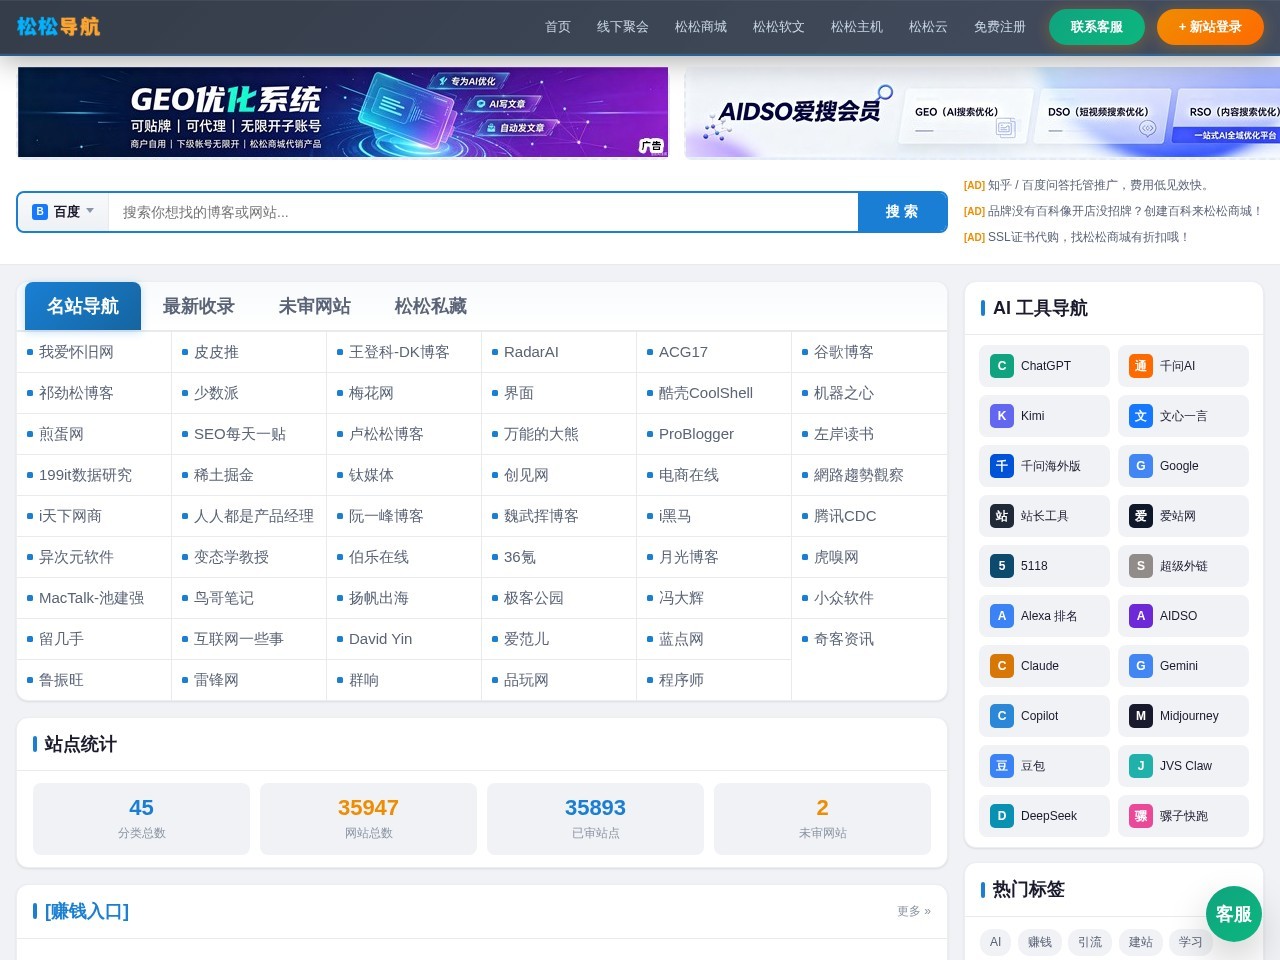Open the 人人都是产品经理 link
Viewport: 1280px width, 960px height.
point(254,516)
